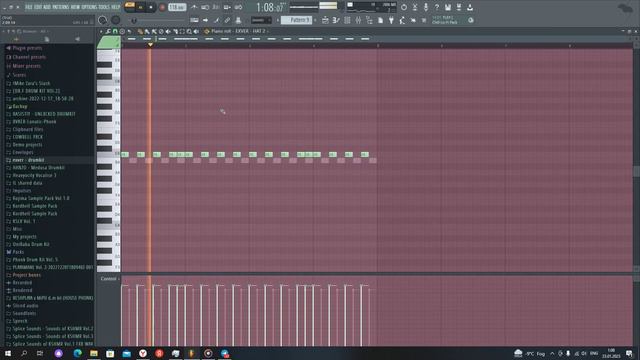
Task: Toggle the loop recording icon
Action: tap(238, 7)
